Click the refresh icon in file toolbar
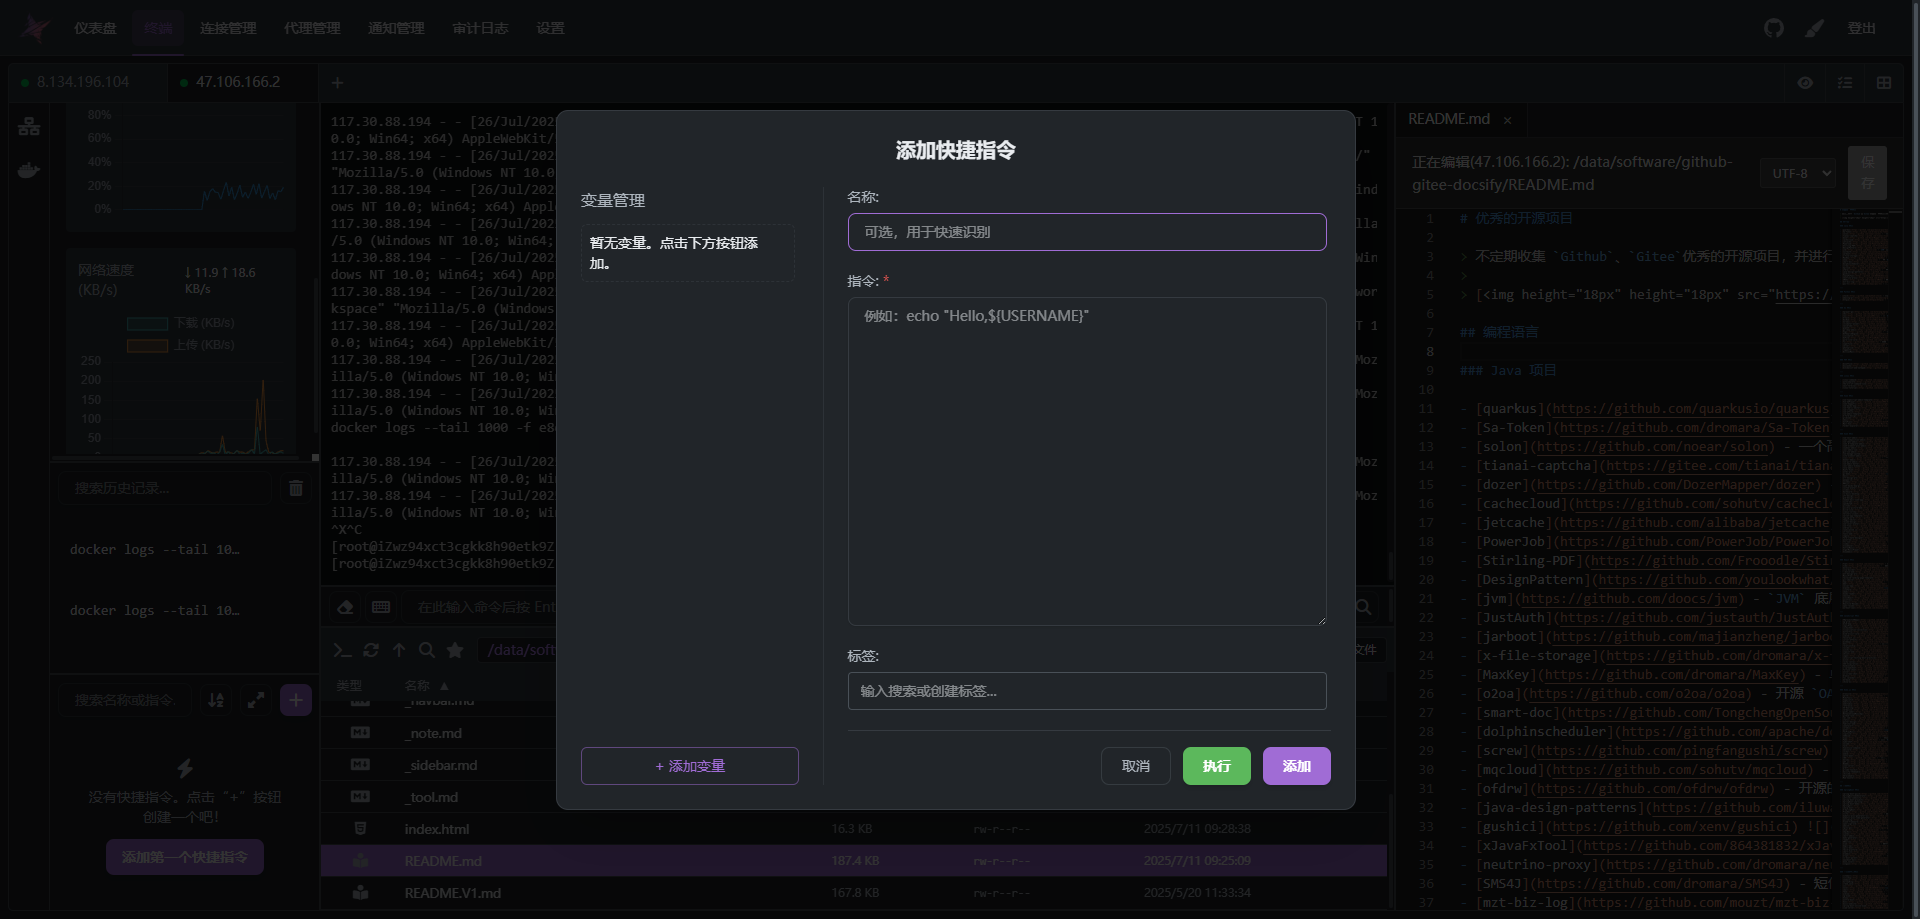The width and height of the screenshot is (1920, 919). [x=371, y=650]
